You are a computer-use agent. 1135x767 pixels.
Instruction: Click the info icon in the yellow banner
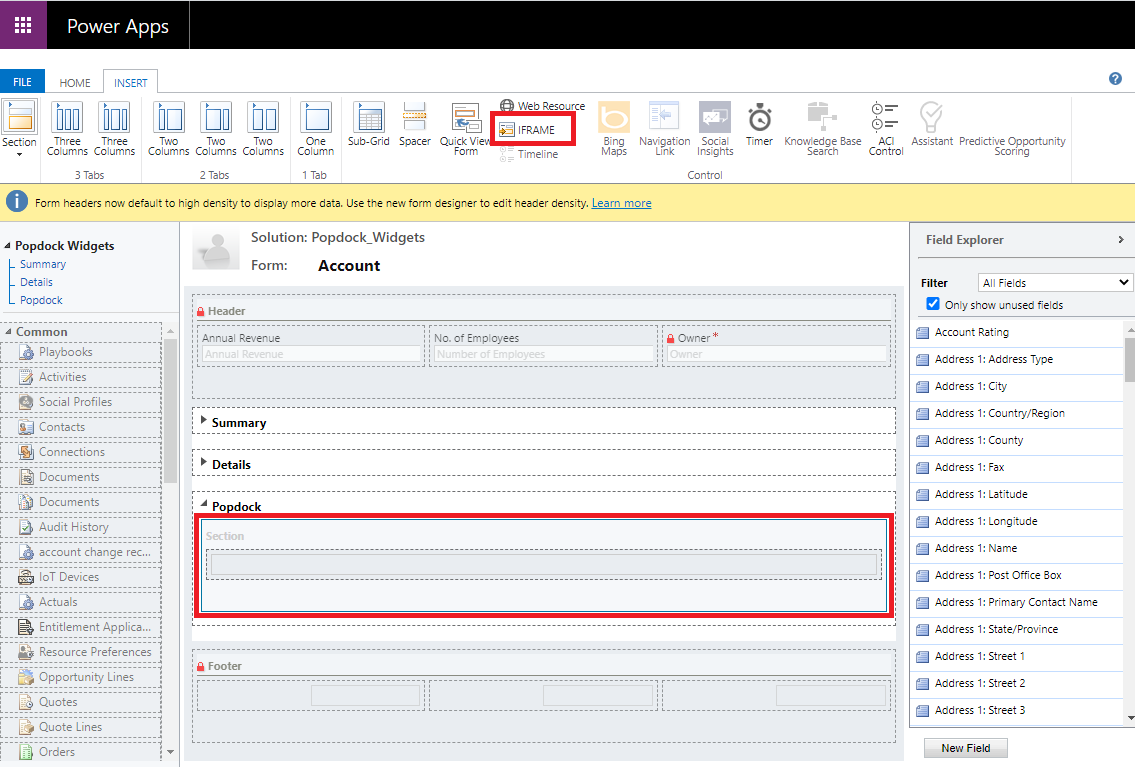[x=17, y=202]
